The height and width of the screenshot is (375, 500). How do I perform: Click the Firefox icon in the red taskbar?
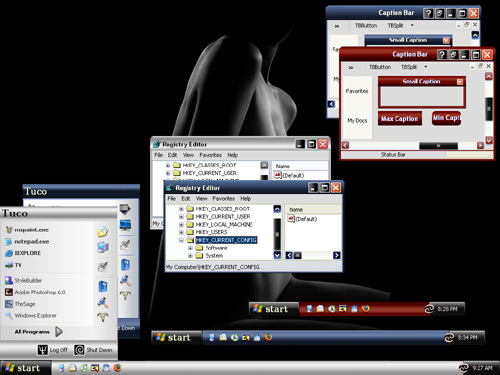point(366,309)
